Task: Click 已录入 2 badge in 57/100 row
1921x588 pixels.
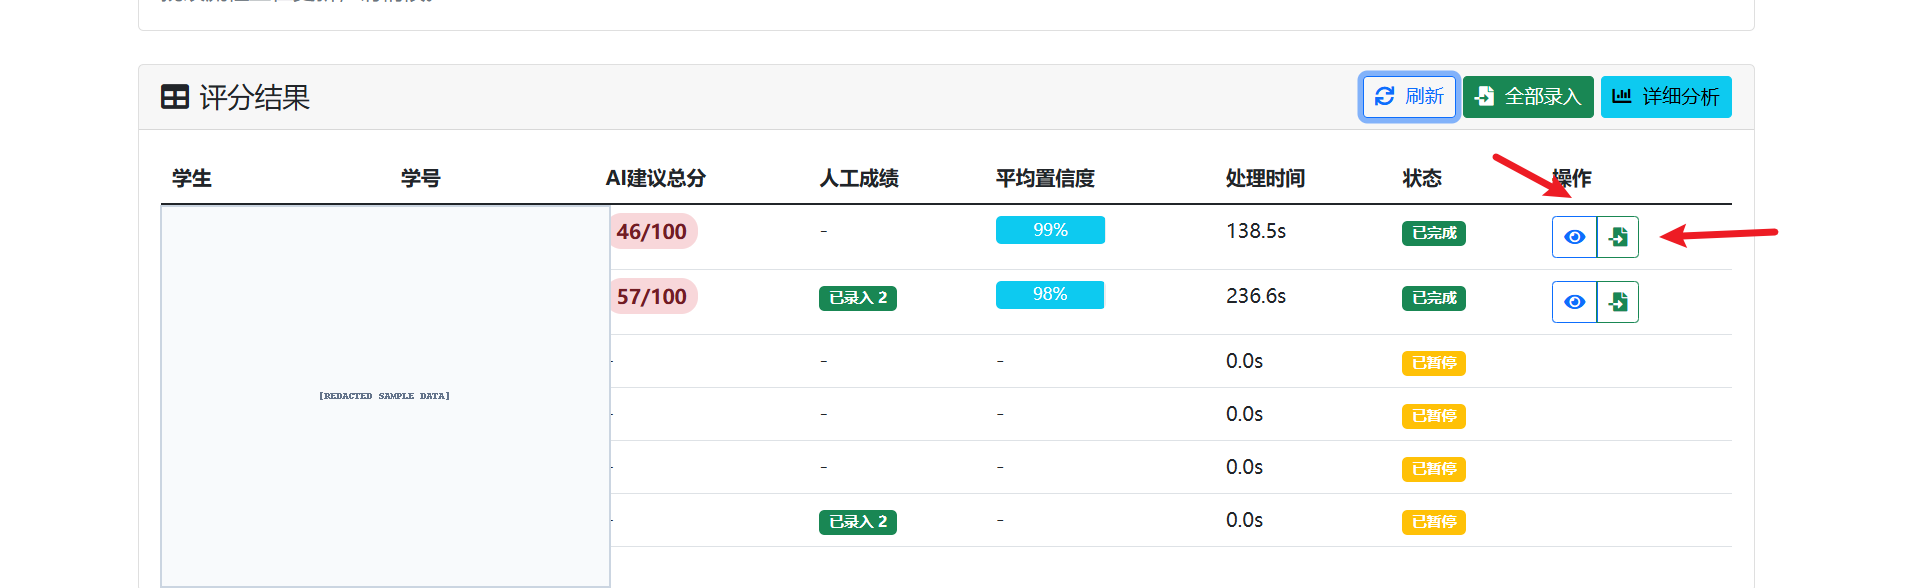Action: [858, 298]
